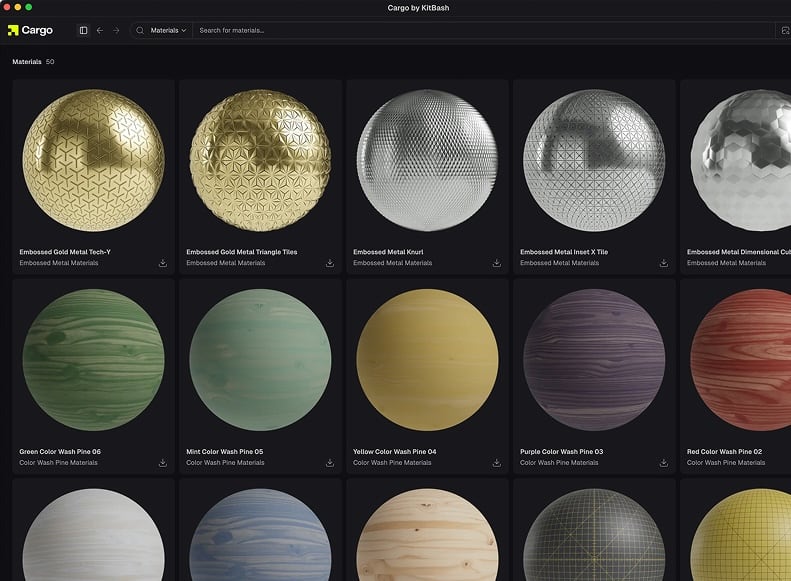Download Purple Color Wash Pine 03

664,462
